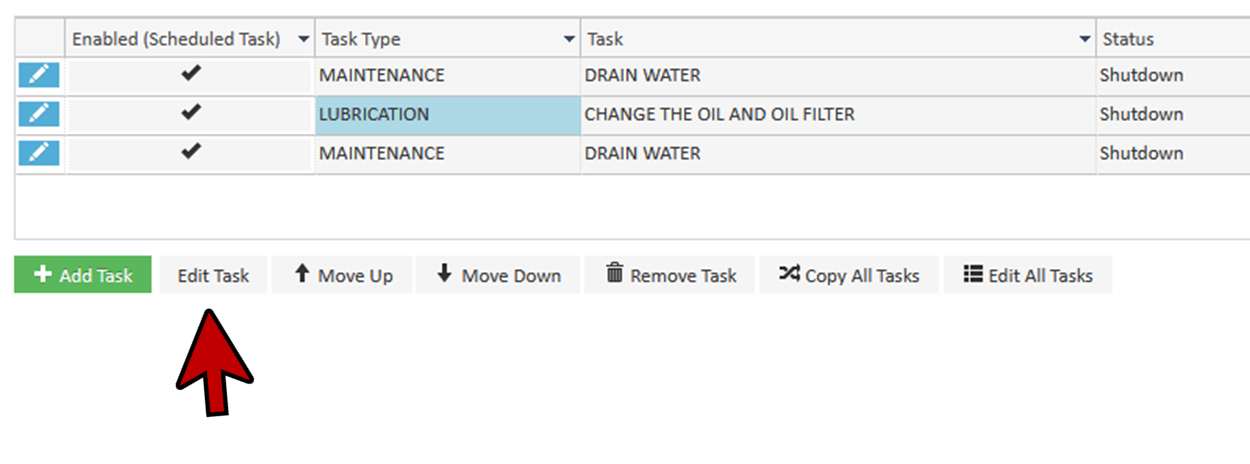Open Enabled (Scheduled Task) column filter dropdown
The image size is (1250, 464).
pos(303,40)
